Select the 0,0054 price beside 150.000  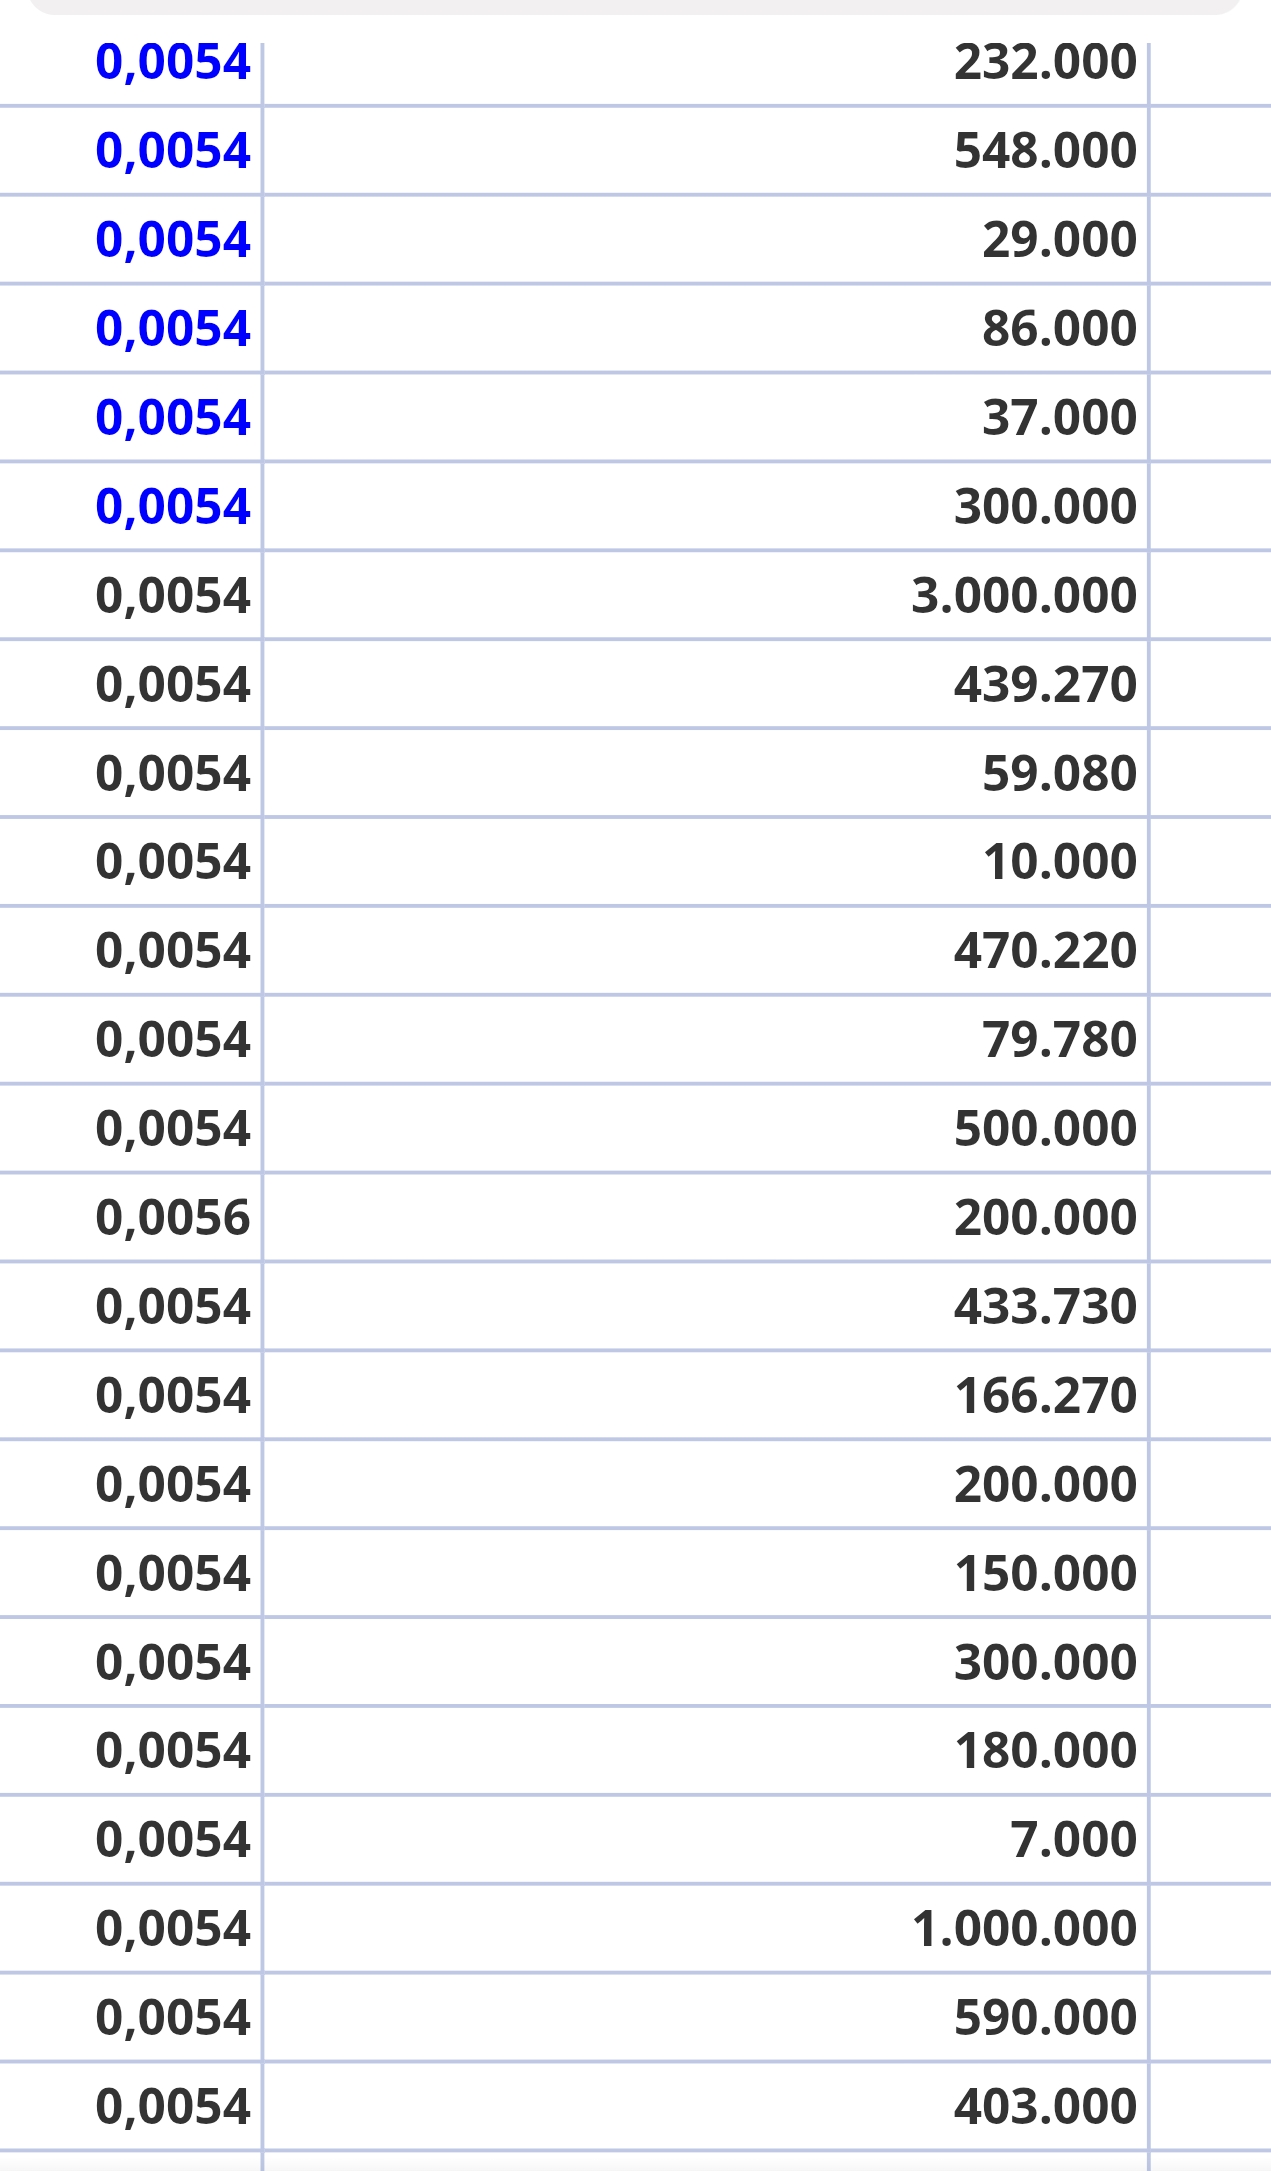click(172, 1574)
